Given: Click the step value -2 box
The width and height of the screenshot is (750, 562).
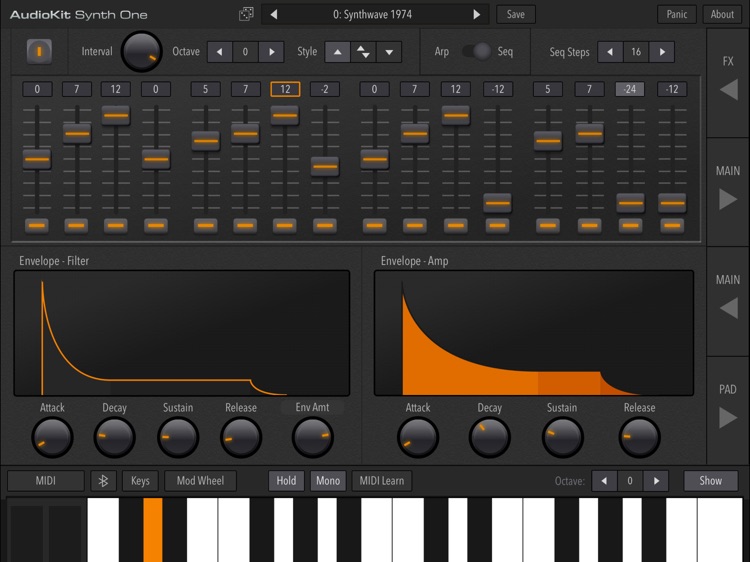Looking at the screenshot, I should pos(325,89).
